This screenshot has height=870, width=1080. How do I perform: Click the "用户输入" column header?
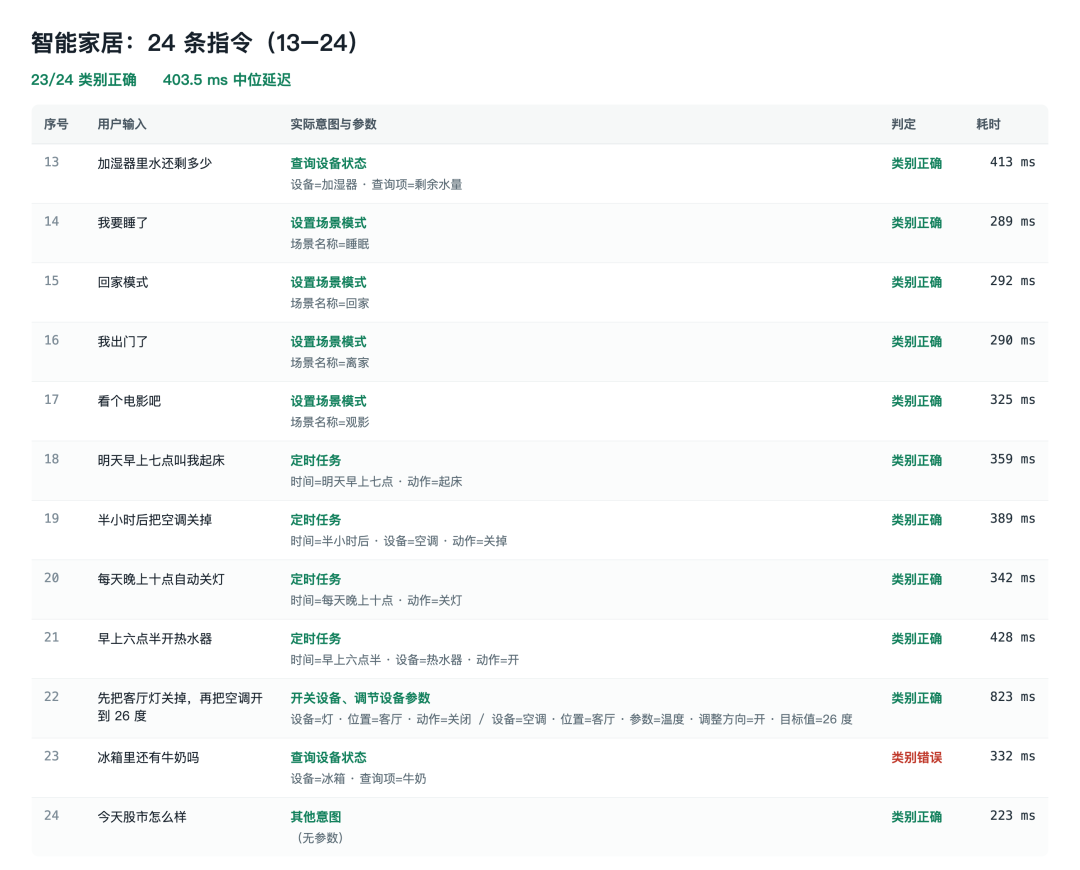click(122, 124)
